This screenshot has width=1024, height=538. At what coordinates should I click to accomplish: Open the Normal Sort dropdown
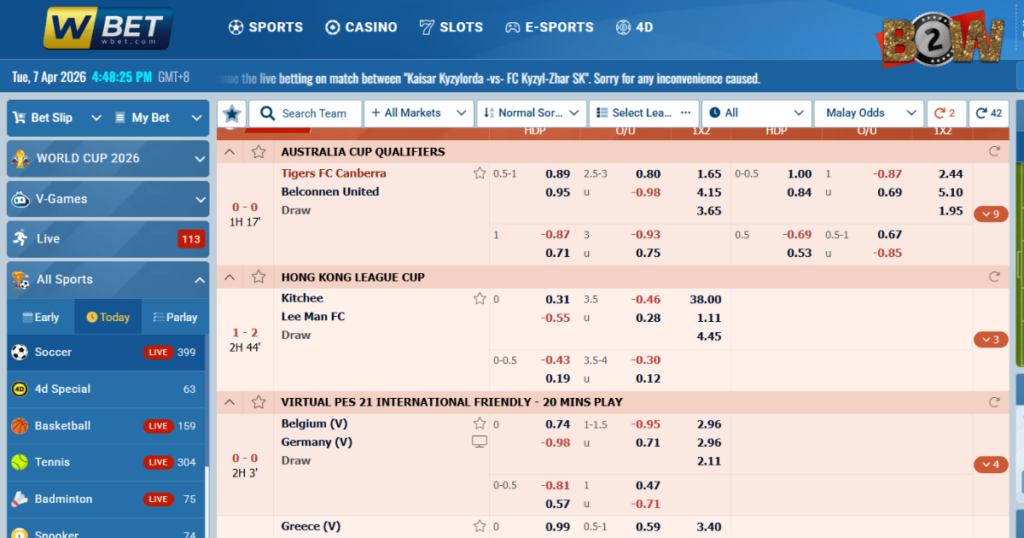point(531,113)
